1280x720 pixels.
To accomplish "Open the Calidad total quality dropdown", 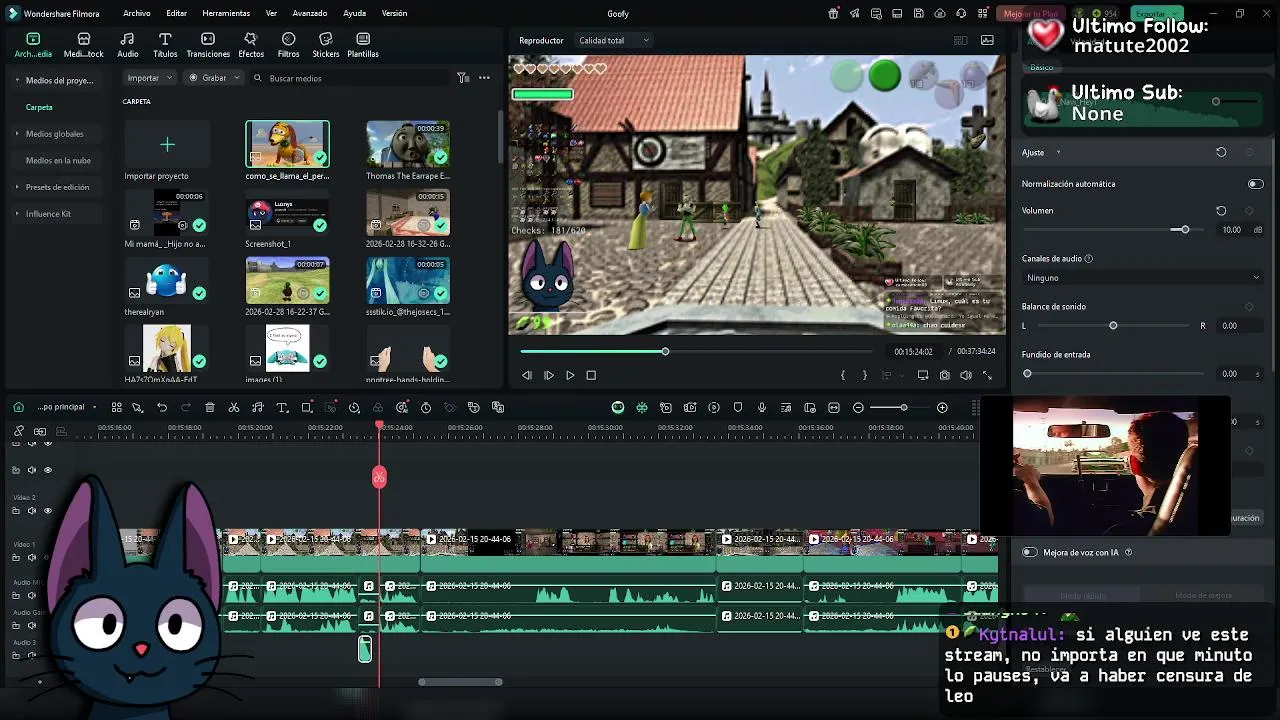I will [614, 40].
